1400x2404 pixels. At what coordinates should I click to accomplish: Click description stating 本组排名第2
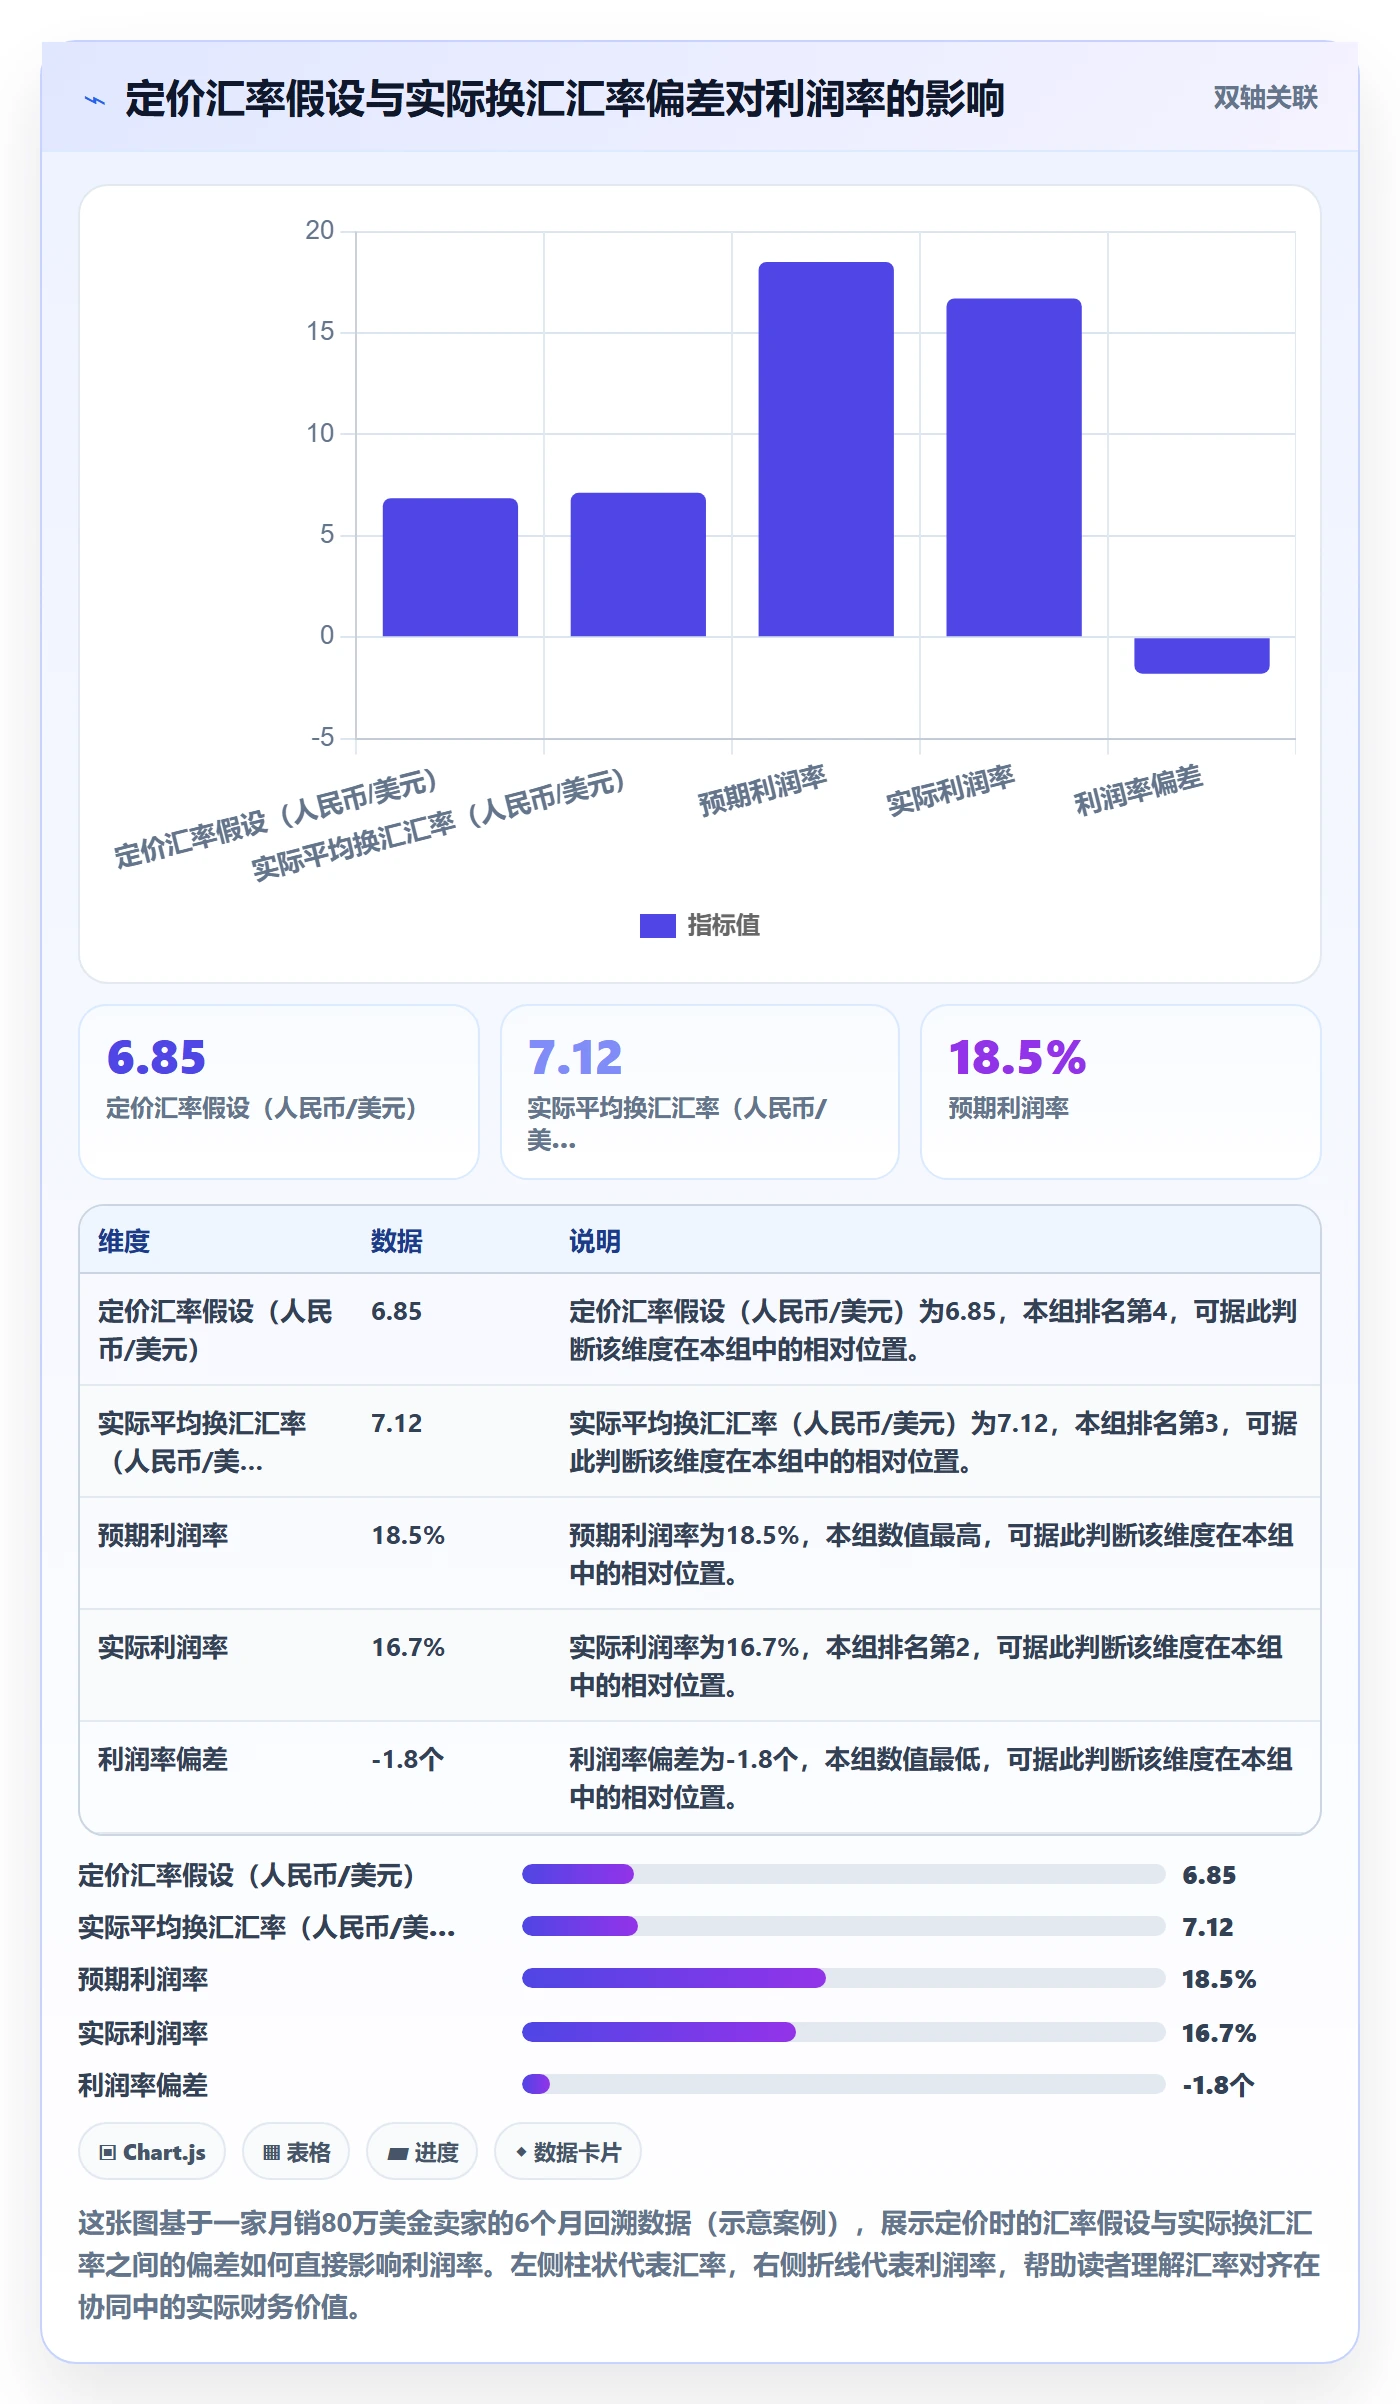[926, 1666]
